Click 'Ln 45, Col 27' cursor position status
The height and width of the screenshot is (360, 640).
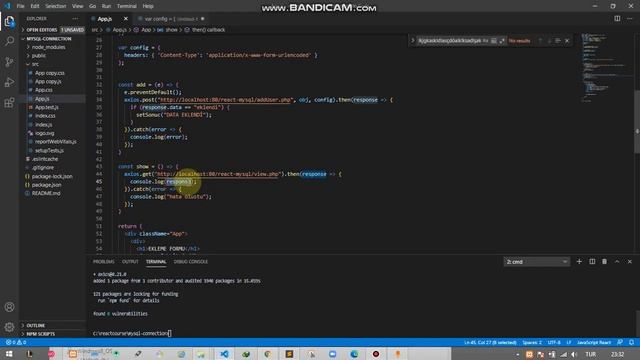(x=490, y=342)
